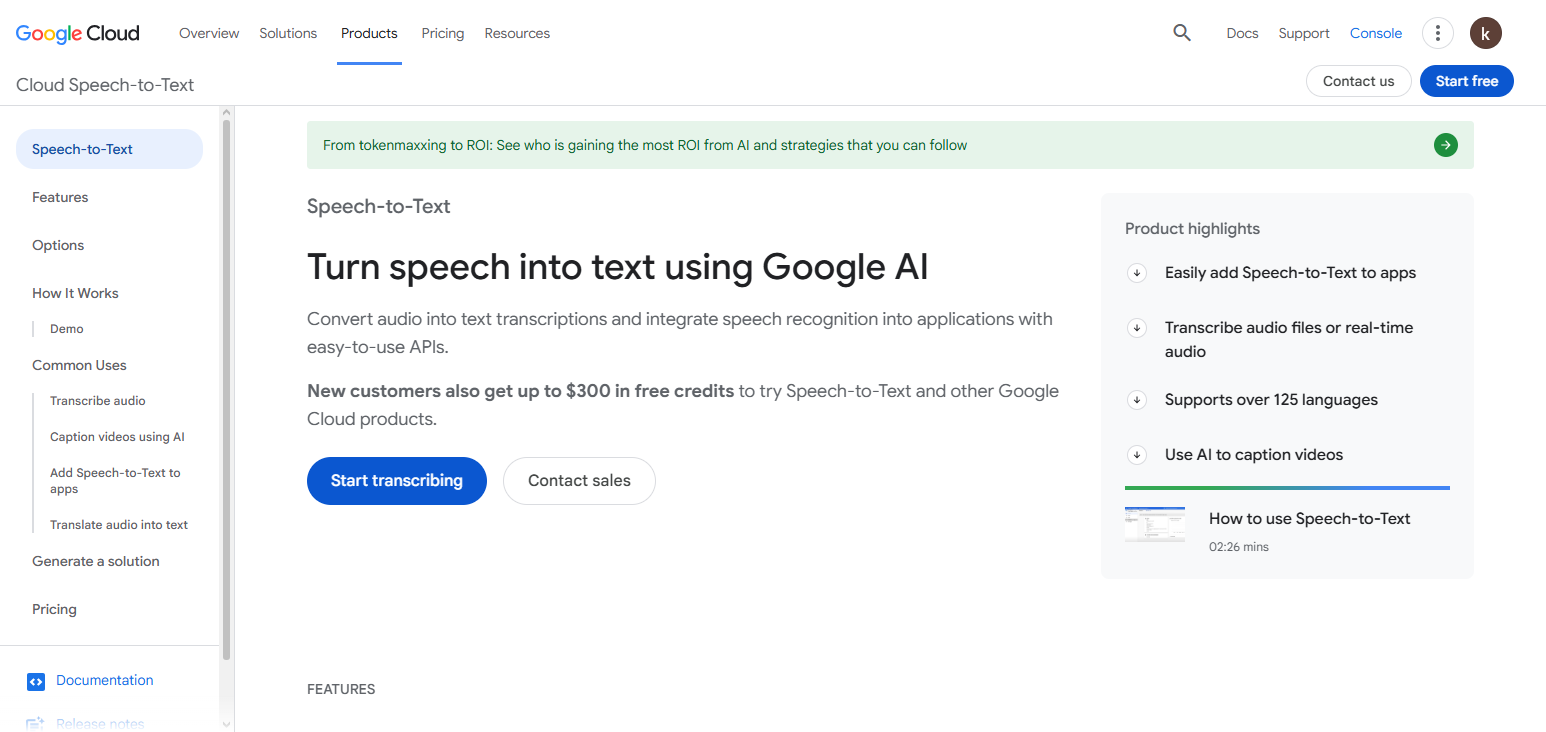
Task: Open 'How to use Speech-to-Text' video title
Action: (1310, 518)
